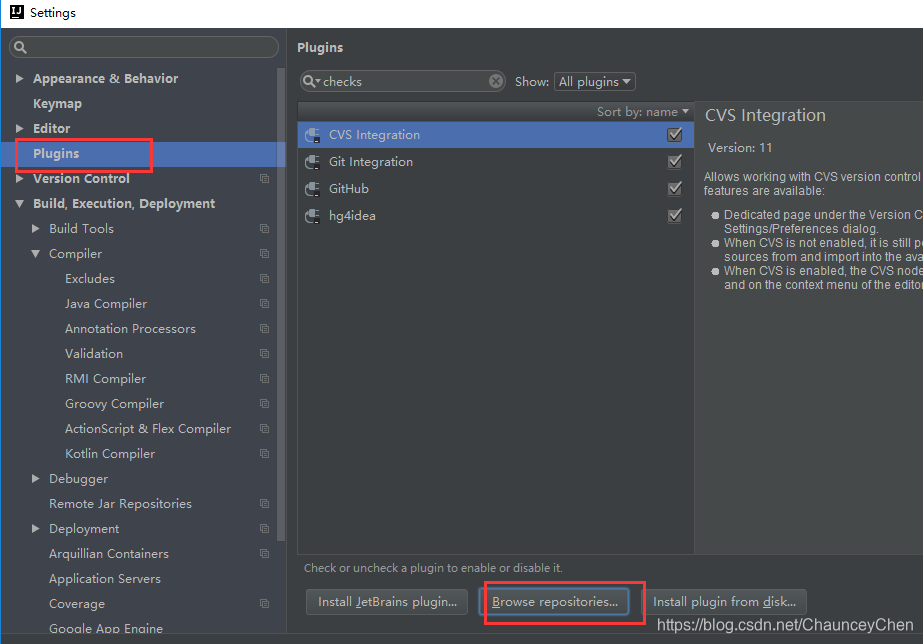The image size is (923, 644).
Task: Click the project-level icon beside ActionScript & Flex Compiler
Action: (264, 429)
